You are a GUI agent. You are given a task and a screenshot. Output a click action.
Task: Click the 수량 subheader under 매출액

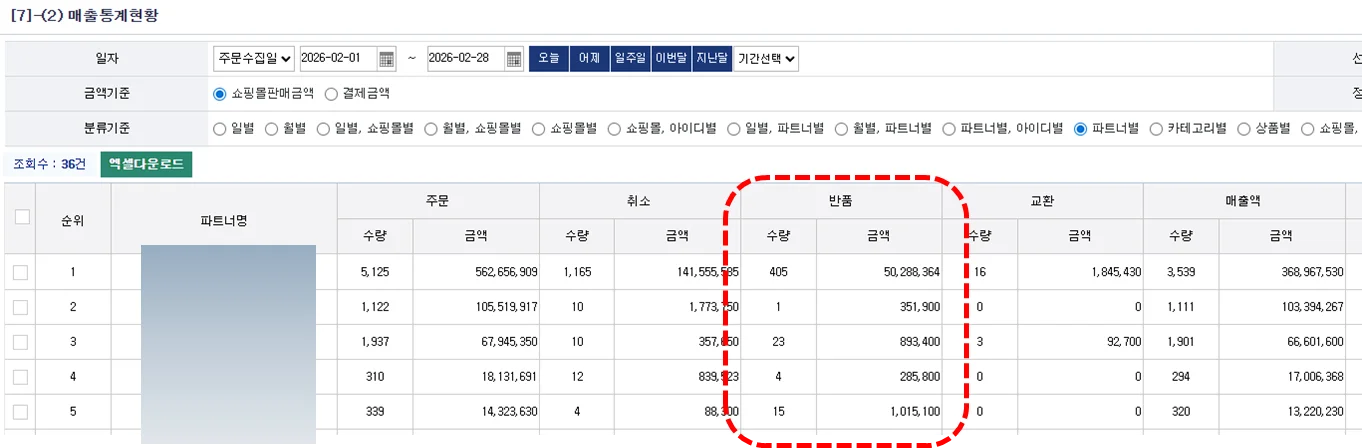(x=1182, y=237)
